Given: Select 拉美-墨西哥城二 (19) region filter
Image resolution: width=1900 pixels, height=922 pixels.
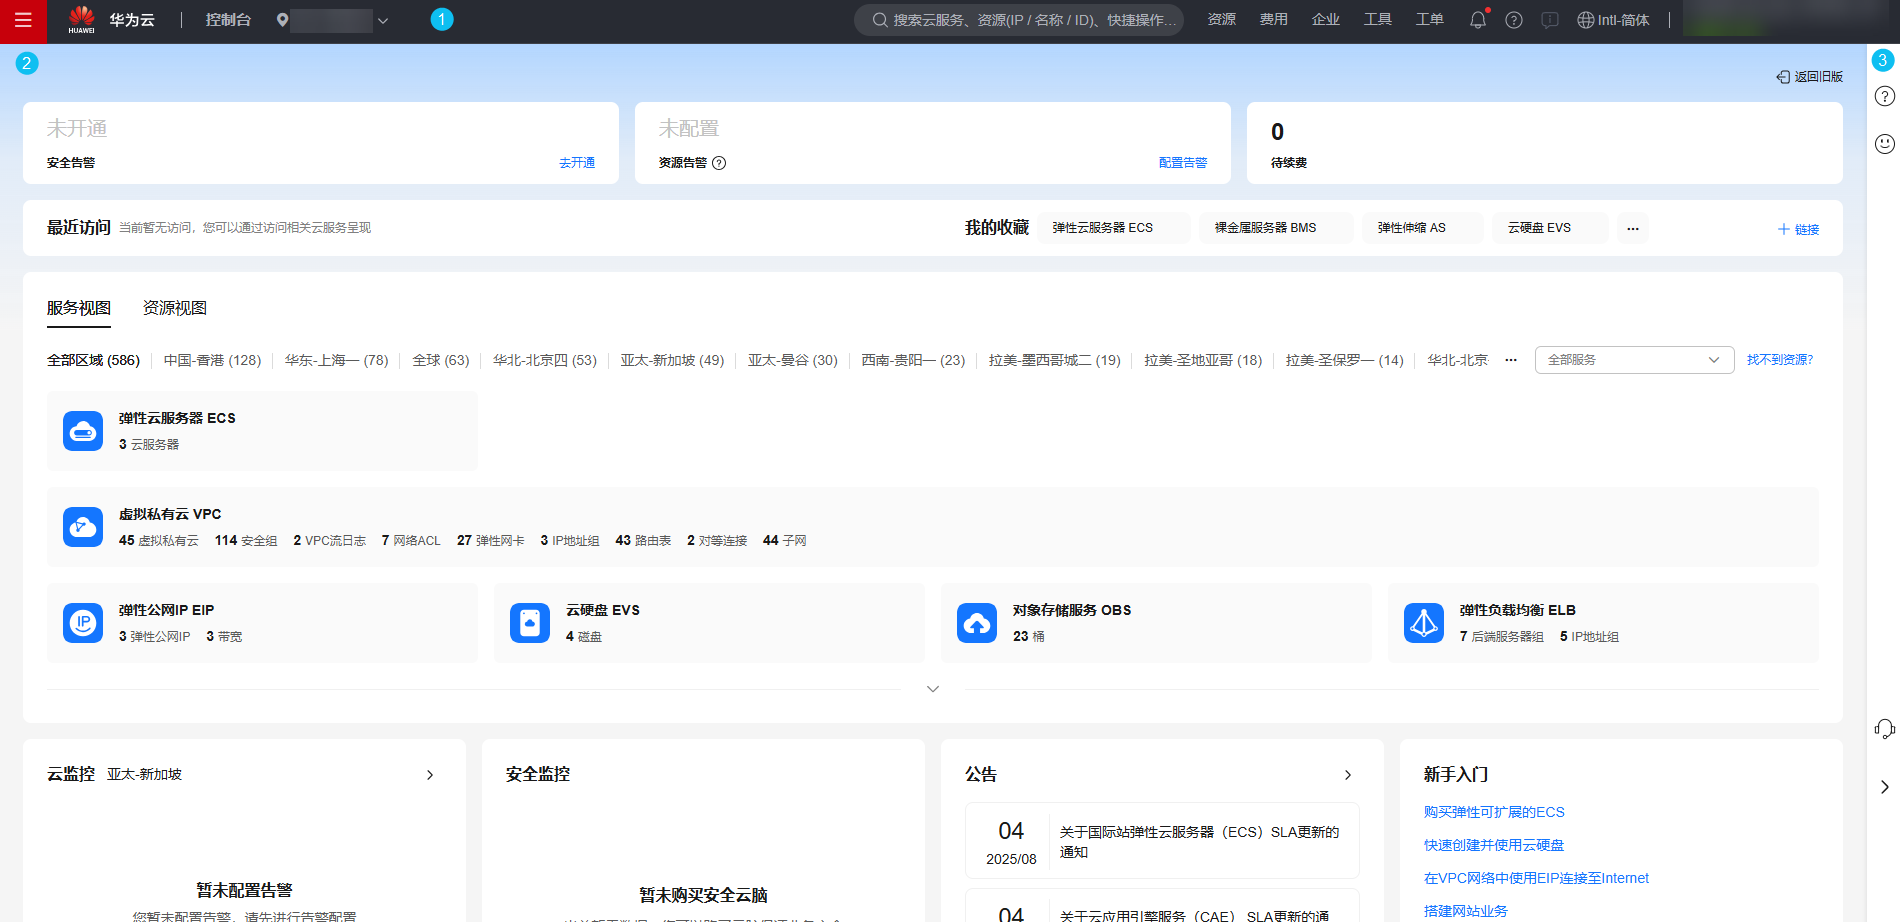Looking at the screenshot, I should [x=1055, y=360].
